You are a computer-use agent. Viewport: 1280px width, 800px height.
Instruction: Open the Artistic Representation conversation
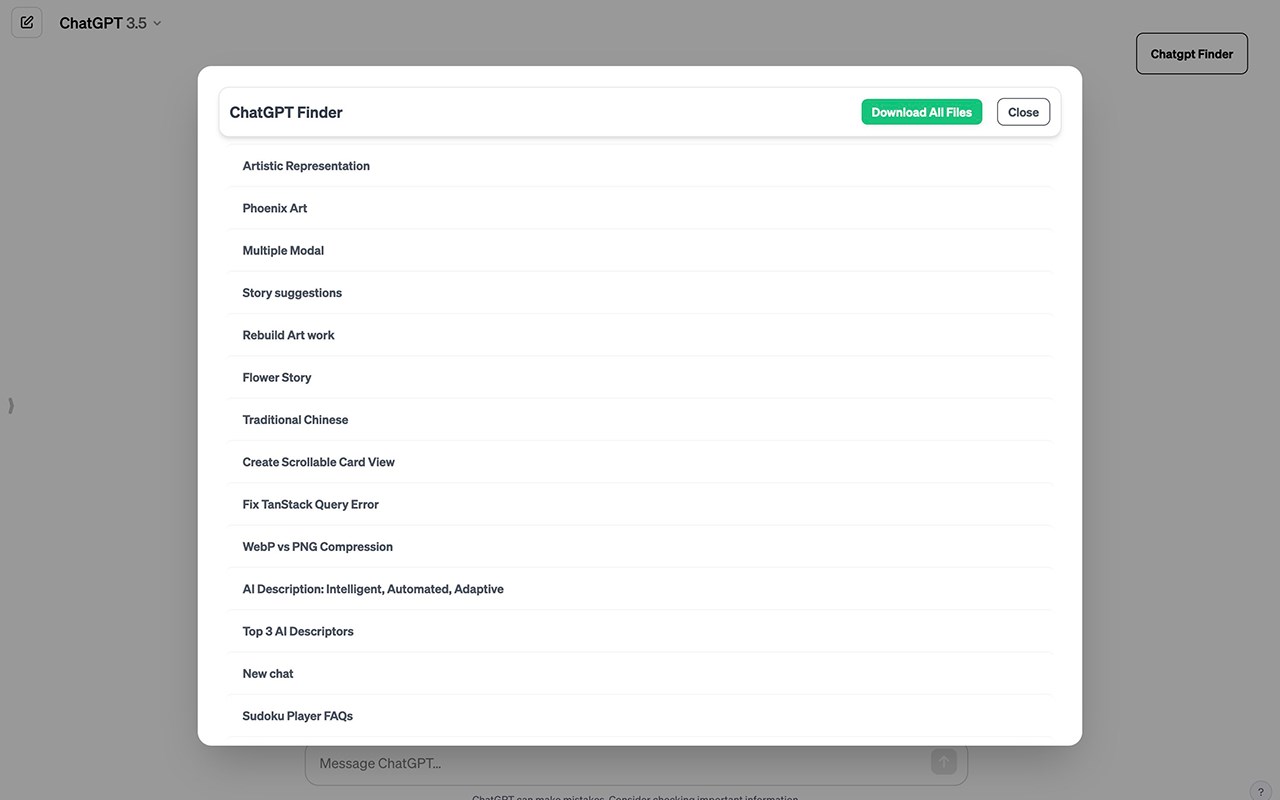306,166
